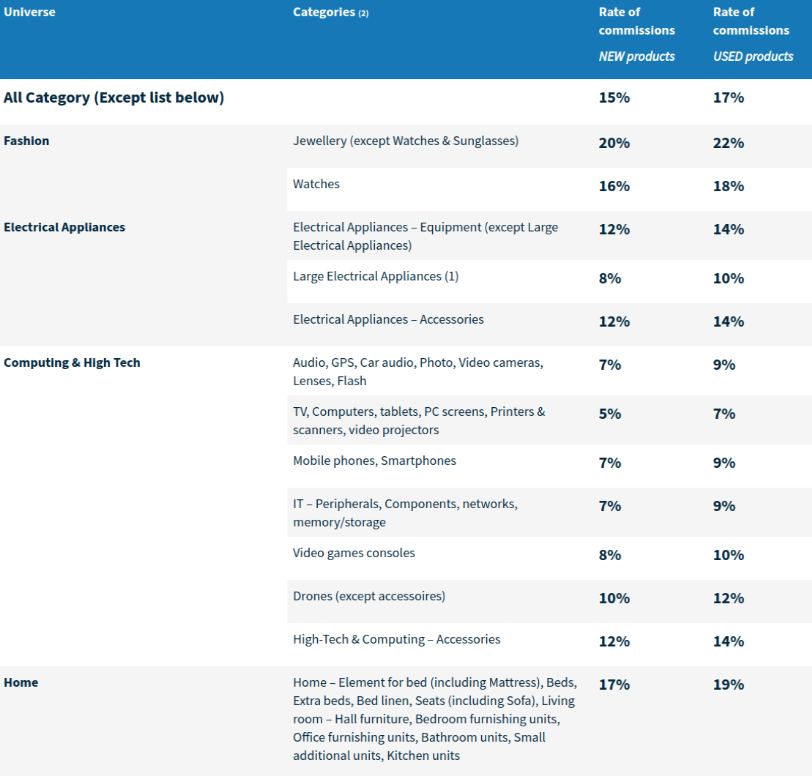812x776 pixels.
Task: Select the 5% new TV, Computers rate
Action: click(x=610, y=414)
